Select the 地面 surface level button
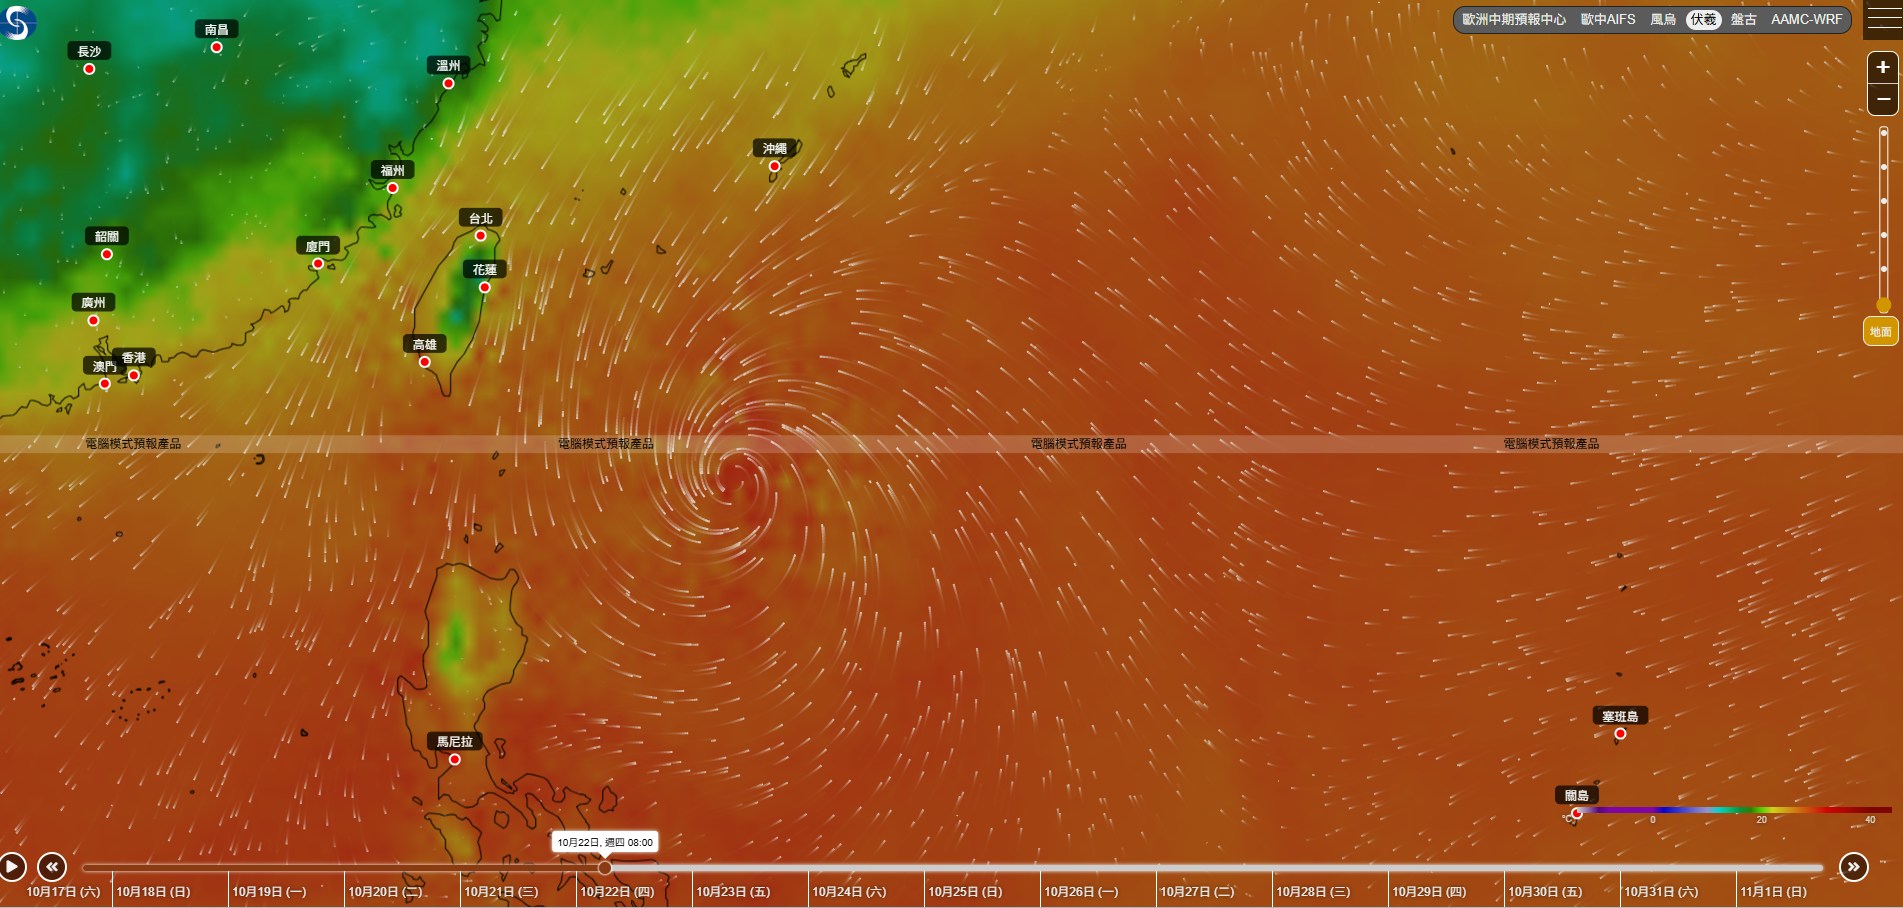The height and width of the screenshot is (908, 1903). [x=1881, y=331]
